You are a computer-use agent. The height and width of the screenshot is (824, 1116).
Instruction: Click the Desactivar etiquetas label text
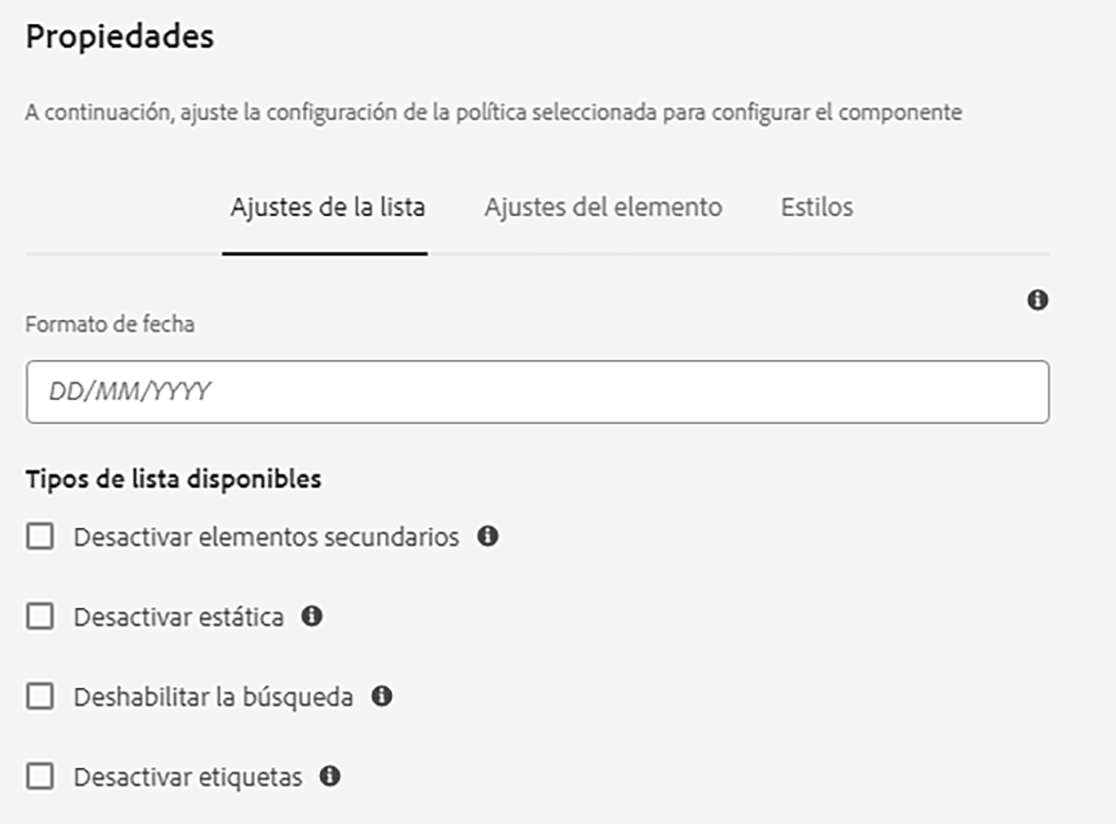pos(188,776)
